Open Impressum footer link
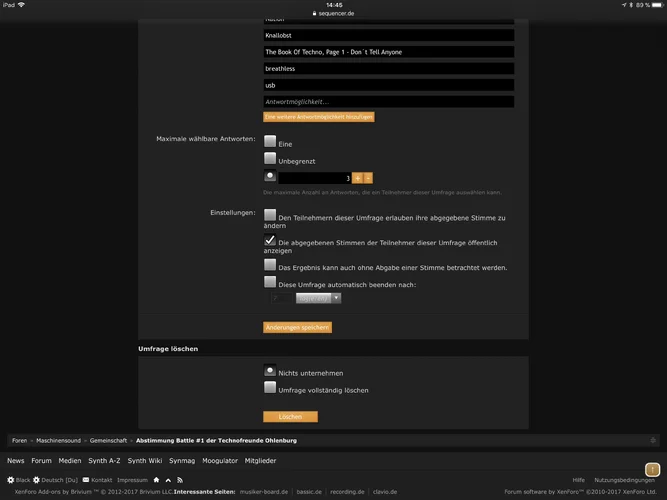The image size is (667, 500). (x=132, y=480)
